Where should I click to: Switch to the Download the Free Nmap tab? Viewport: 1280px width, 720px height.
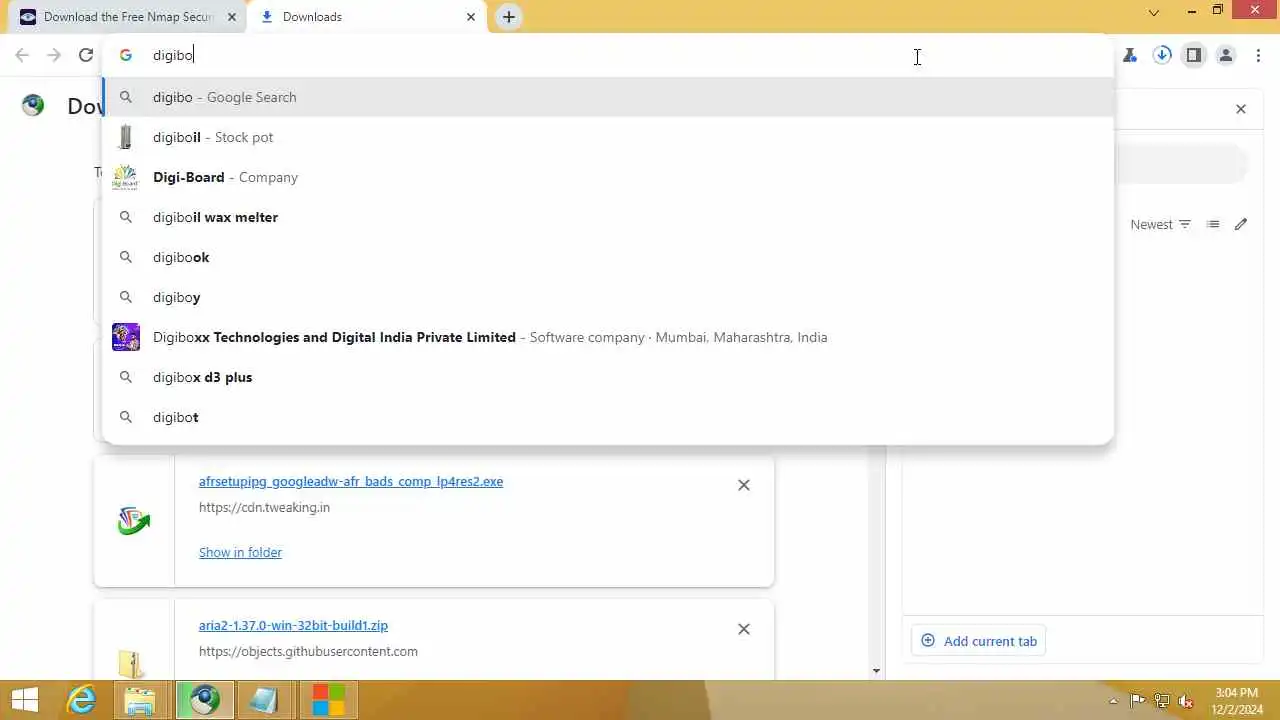(x=128, y=17)
